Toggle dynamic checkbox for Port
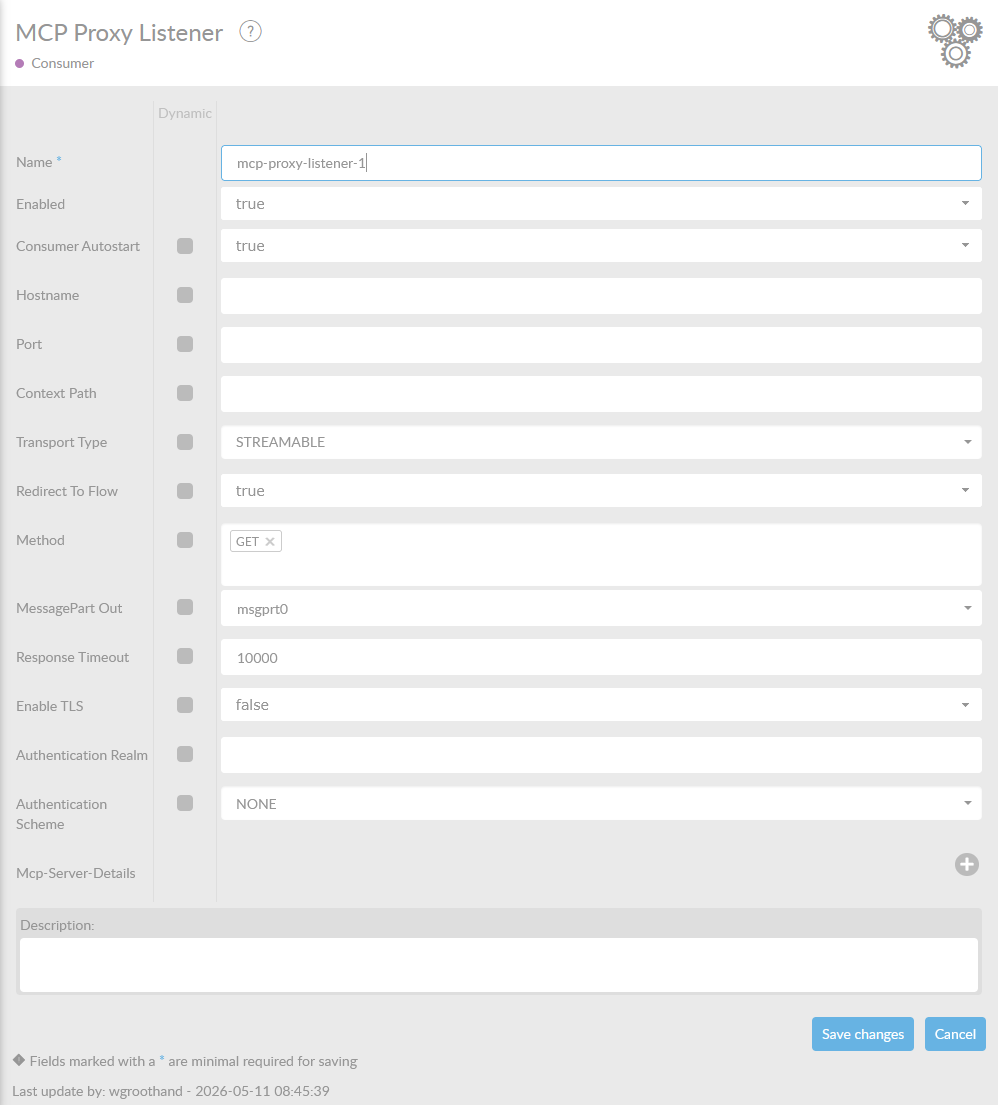Viewport: 998px width, 1105px height. click(185, 344)
